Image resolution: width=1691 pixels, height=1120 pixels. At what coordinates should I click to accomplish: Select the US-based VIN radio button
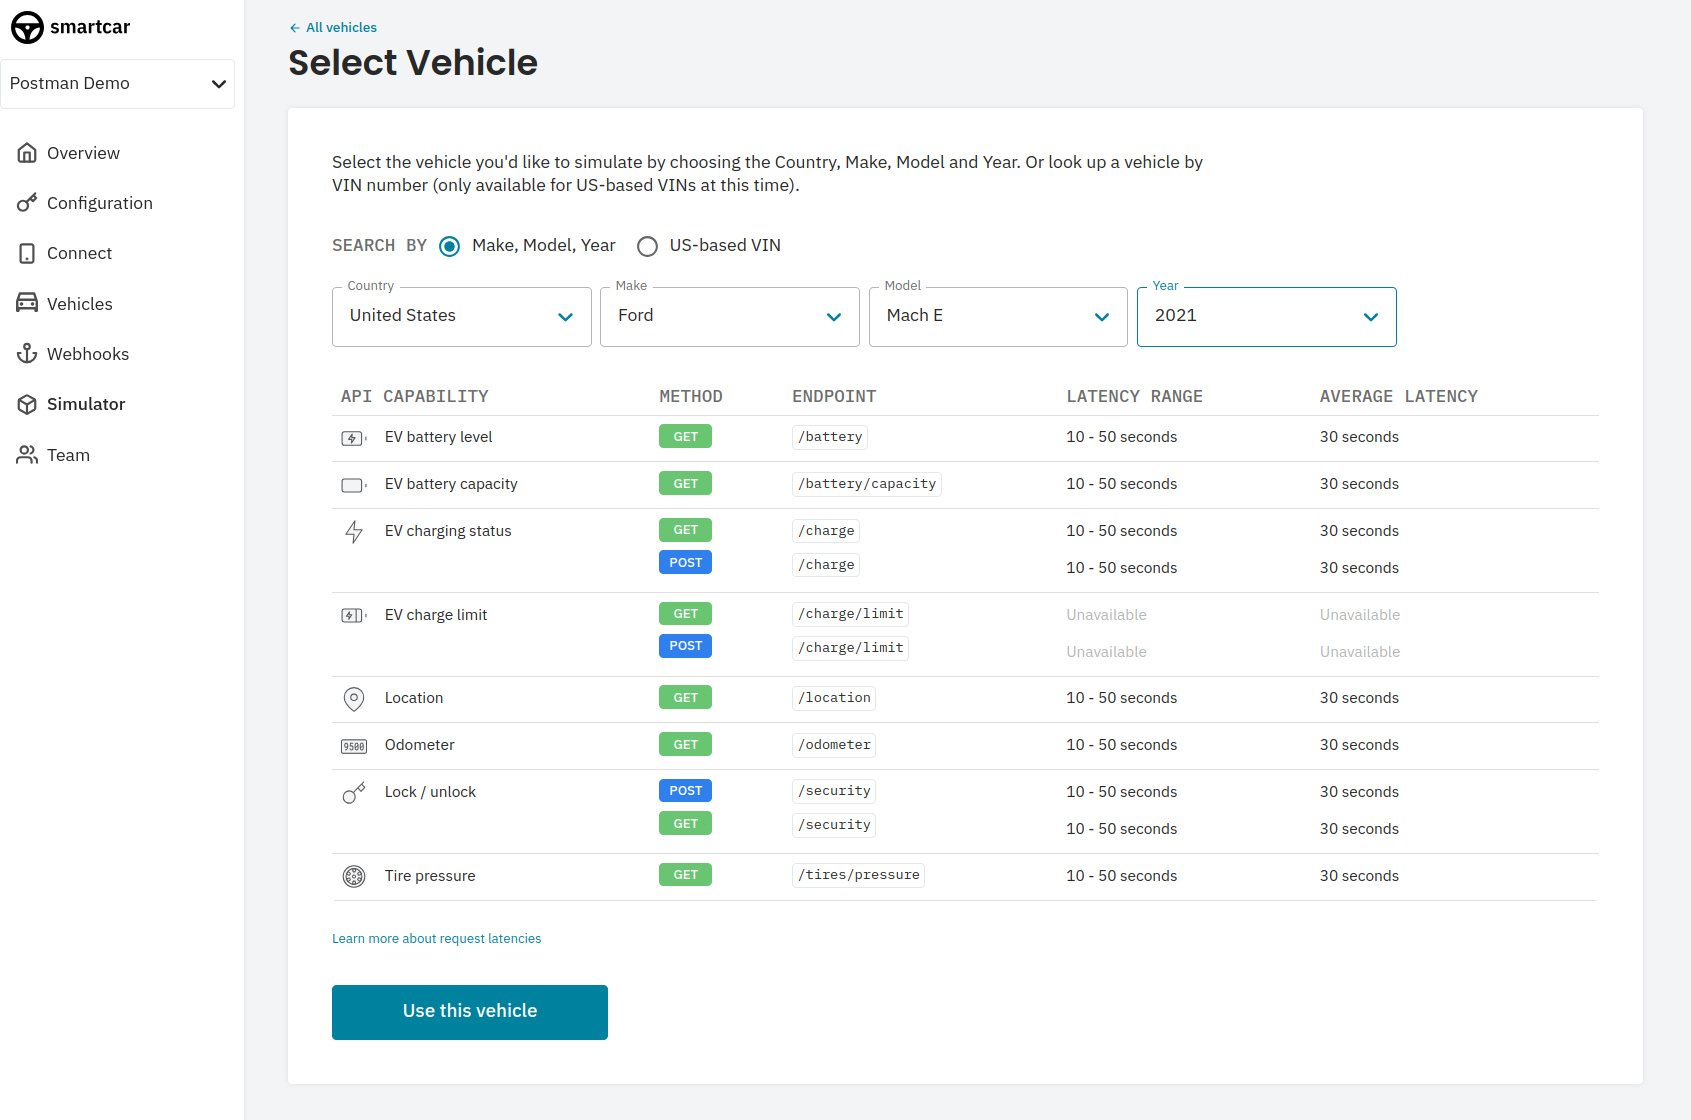648,246
